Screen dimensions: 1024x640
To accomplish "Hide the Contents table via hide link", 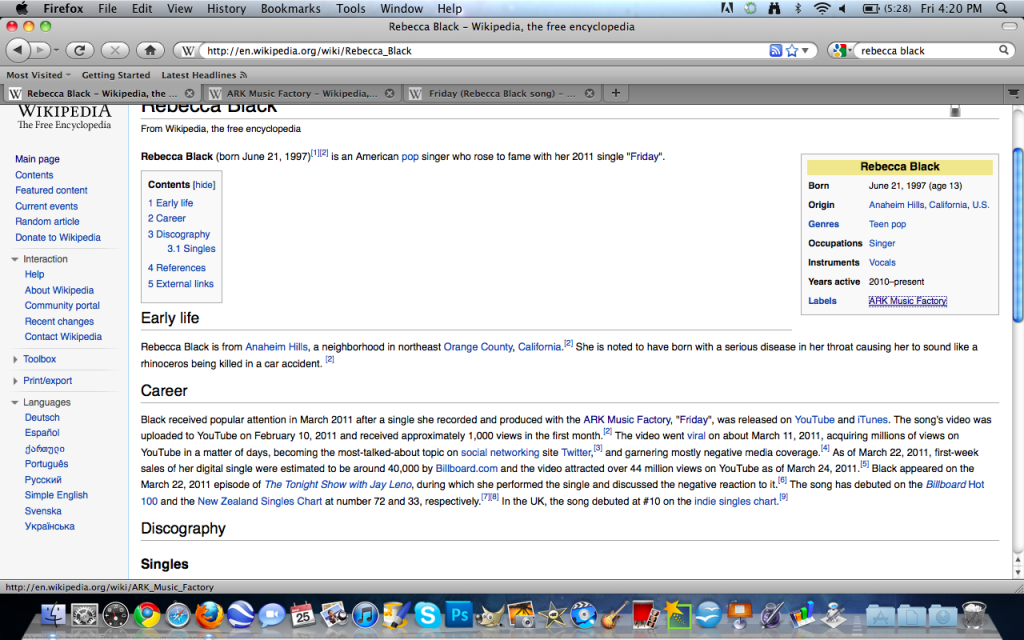I will [204, 185].
